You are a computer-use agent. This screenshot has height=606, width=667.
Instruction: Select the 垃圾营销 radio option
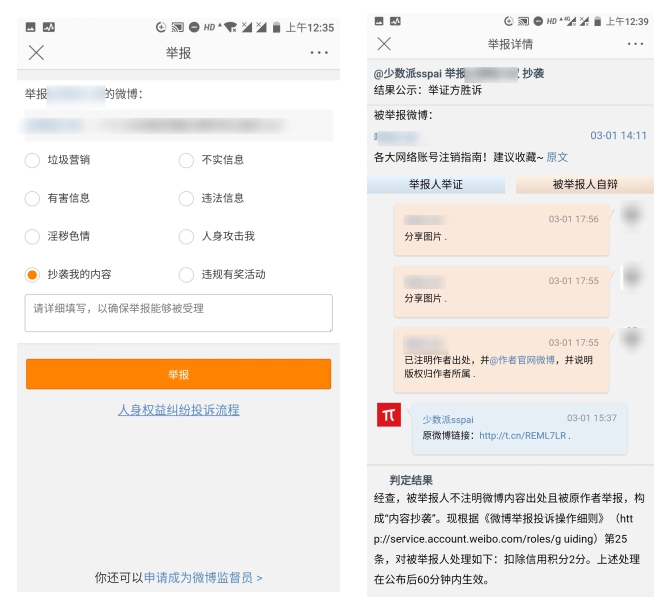click(x=32, y=160)
